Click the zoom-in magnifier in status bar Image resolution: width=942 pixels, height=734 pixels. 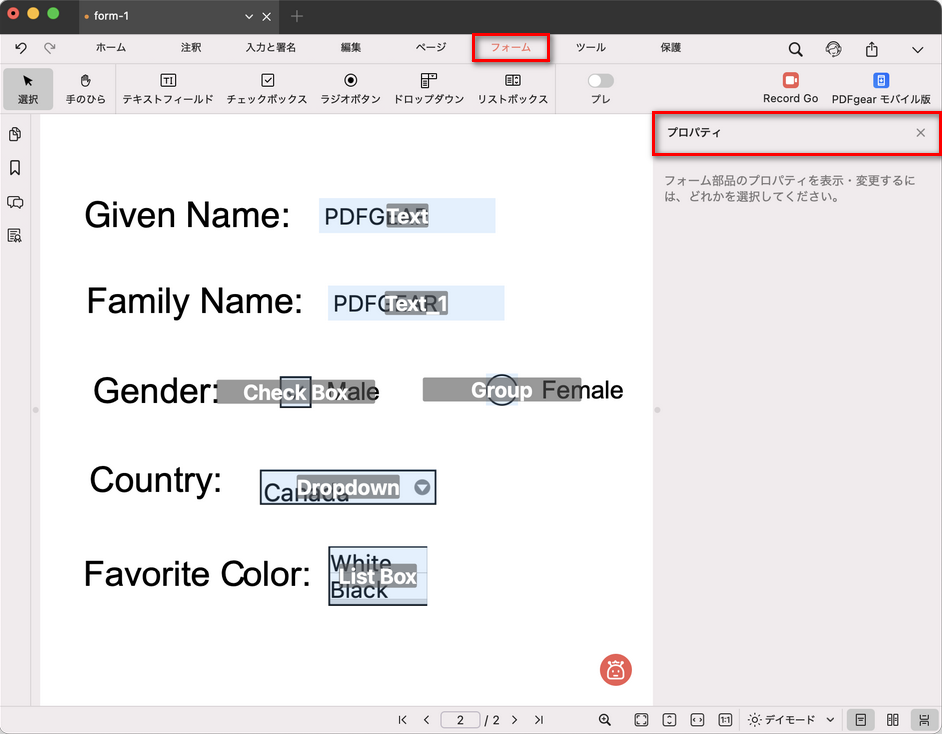[605, 720]
